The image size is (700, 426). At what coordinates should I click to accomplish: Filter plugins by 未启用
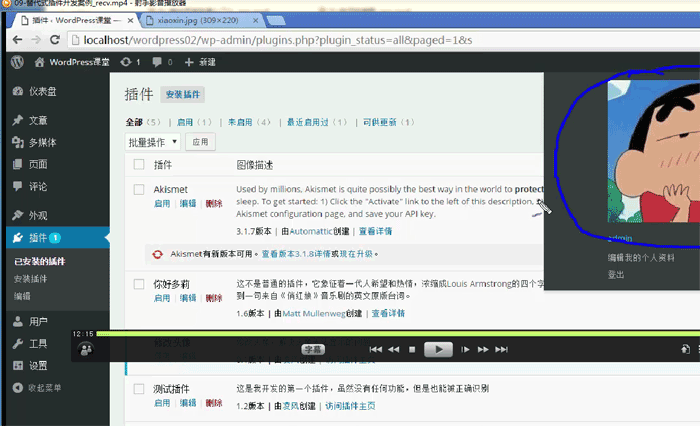[x=240, y=122]
